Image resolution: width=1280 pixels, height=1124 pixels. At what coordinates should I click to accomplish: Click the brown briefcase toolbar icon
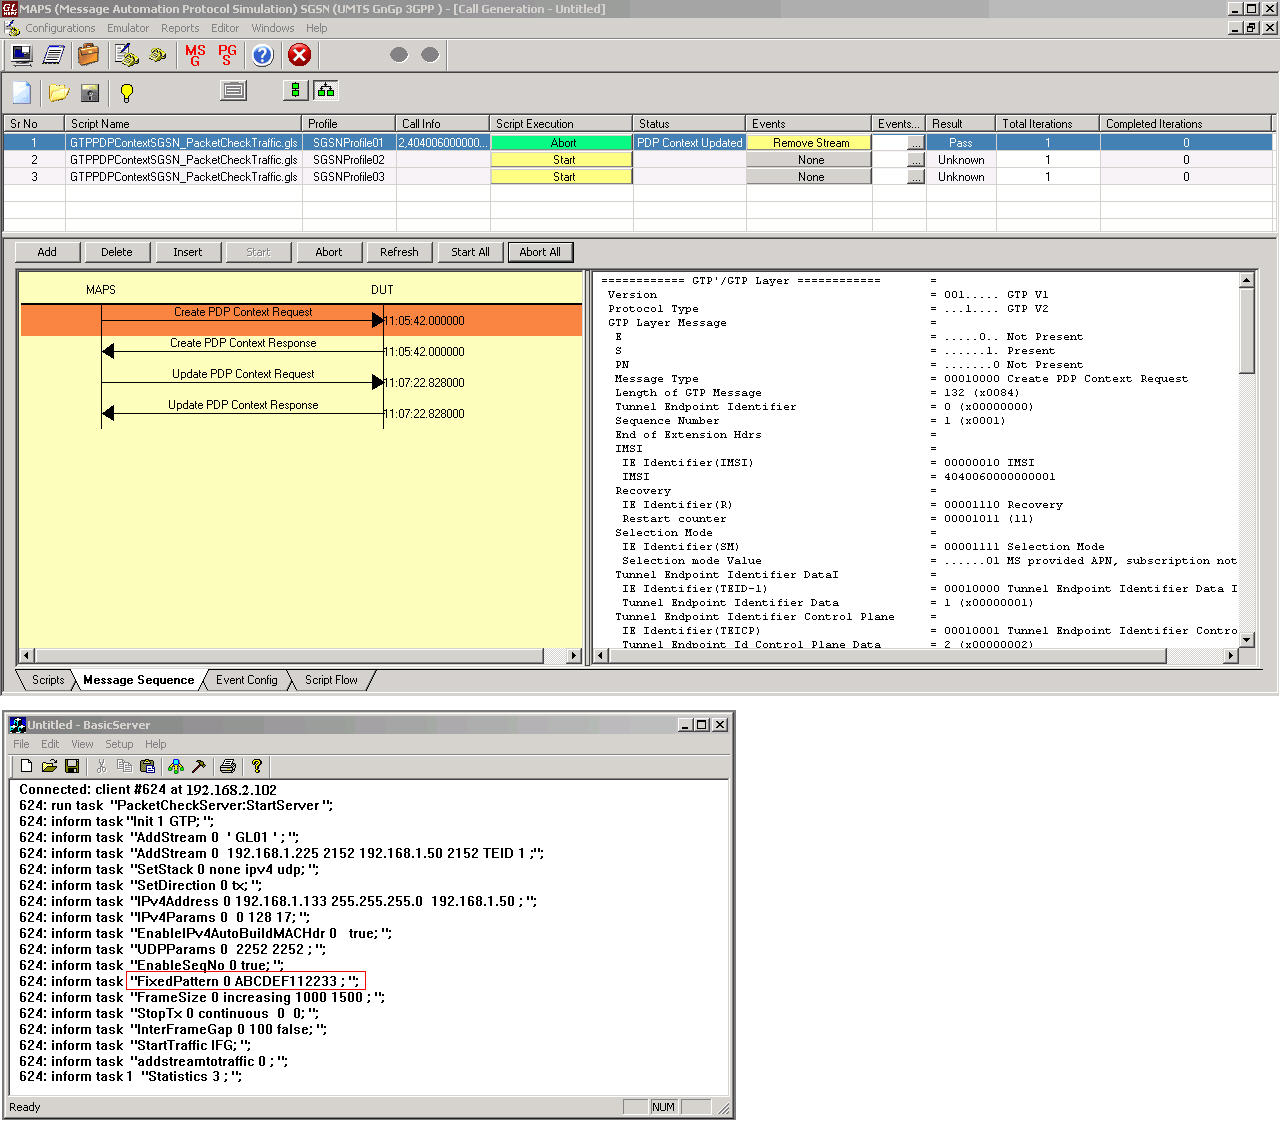click(89, 55)
